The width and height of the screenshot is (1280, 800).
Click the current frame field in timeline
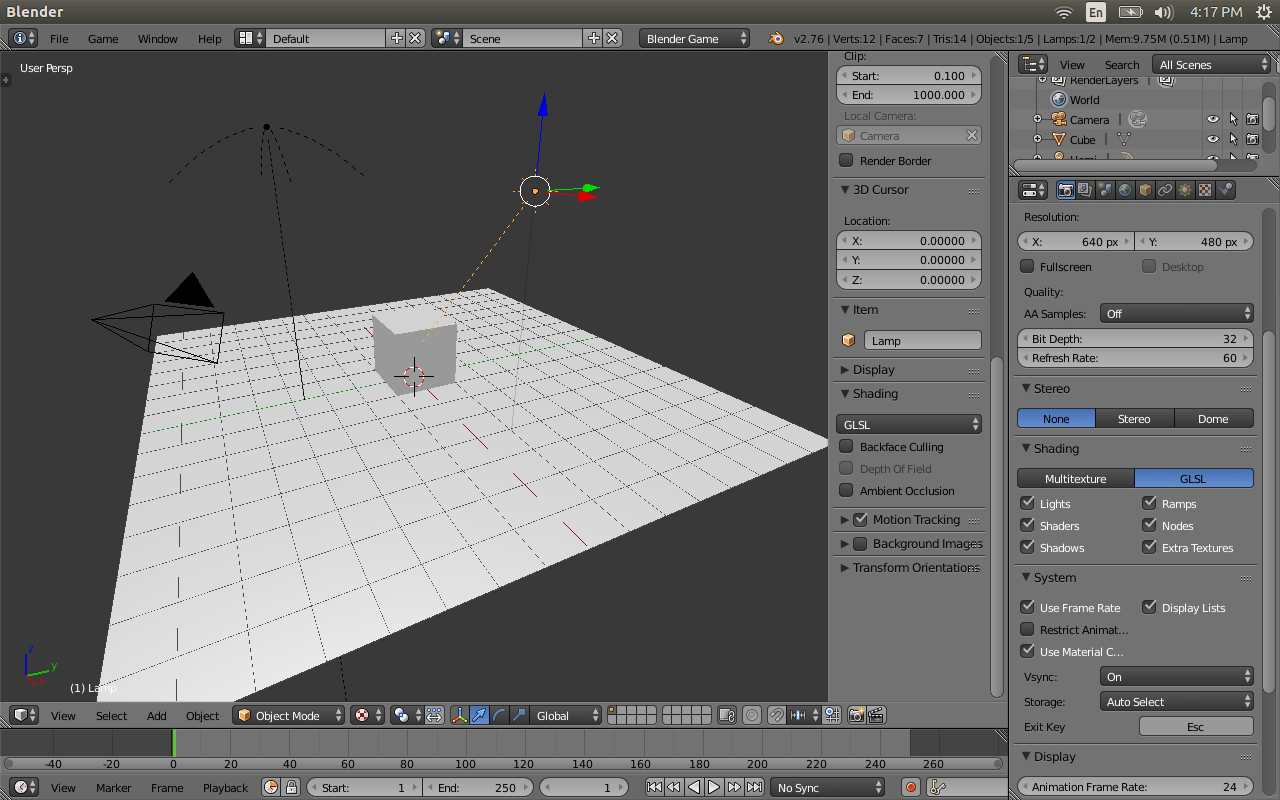(x=584, y=787)
